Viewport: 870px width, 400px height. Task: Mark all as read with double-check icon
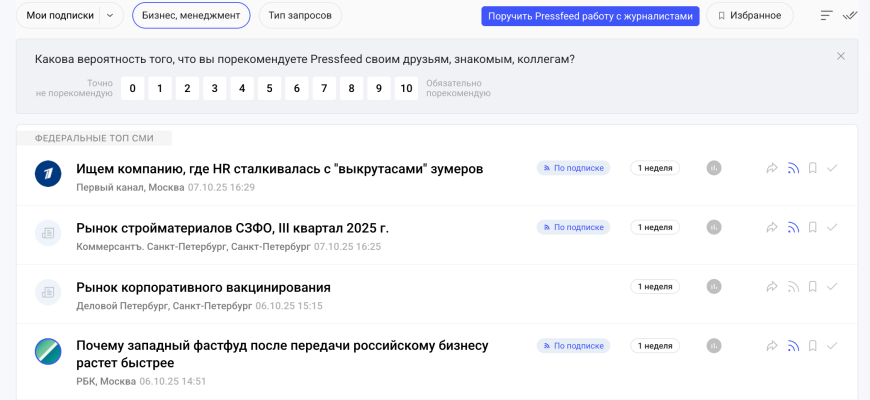click(x=850, y=16)
